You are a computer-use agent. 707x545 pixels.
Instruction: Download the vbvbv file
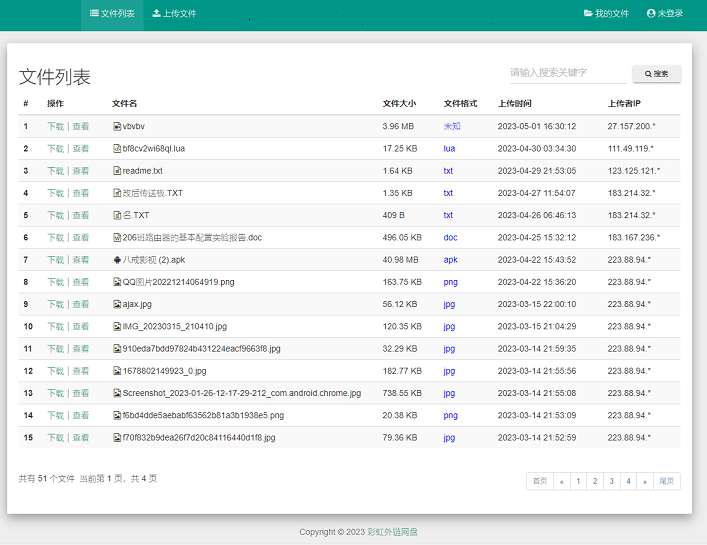click(x=56, y=126)
